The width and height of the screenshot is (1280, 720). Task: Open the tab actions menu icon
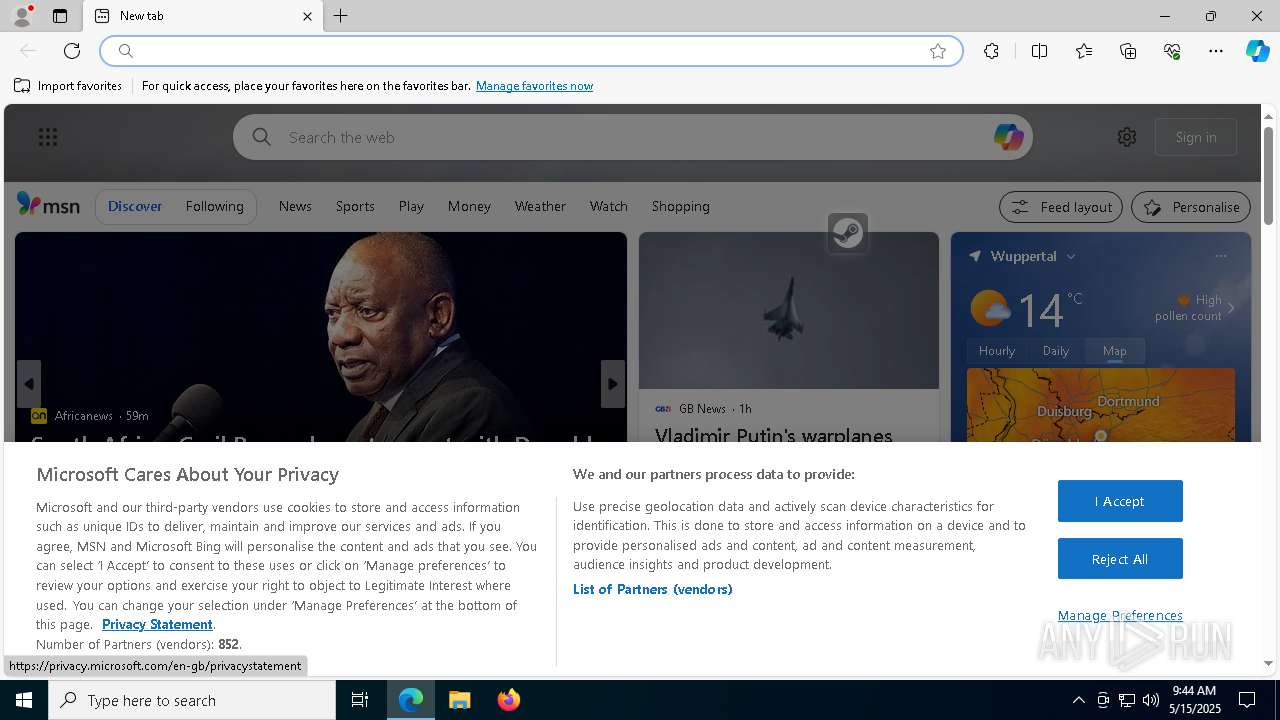coord(60,16)
